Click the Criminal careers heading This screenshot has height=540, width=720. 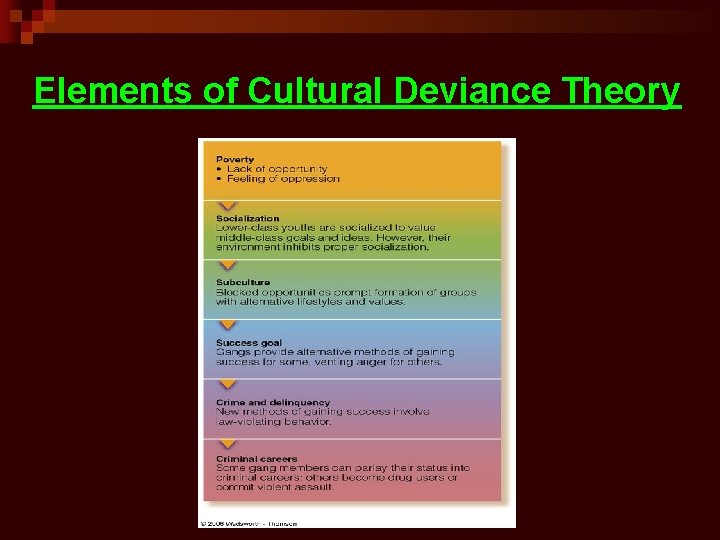[x=257, y=459]
